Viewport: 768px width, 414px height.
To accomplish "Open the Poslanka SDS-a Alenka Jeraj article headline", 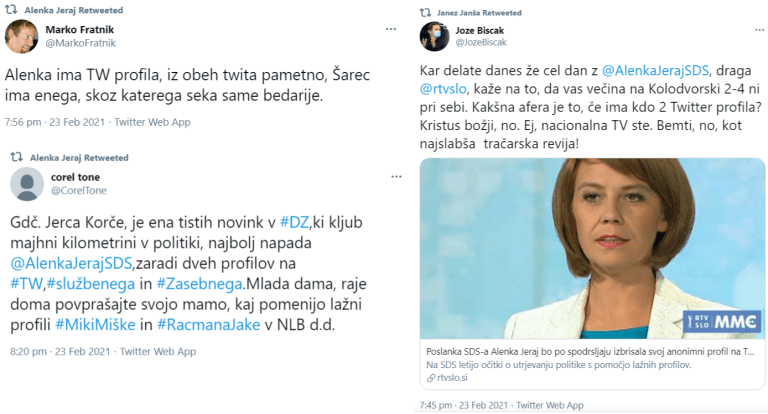I will 590,354.
